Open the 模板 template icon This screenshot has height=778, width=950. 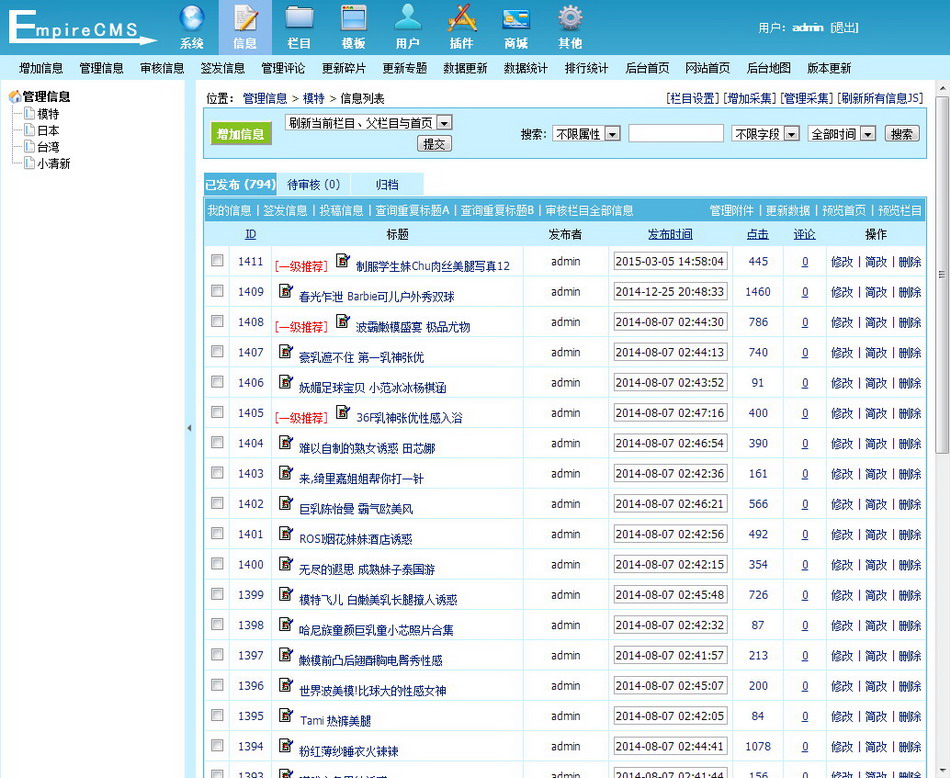click(x=353, y=19)
